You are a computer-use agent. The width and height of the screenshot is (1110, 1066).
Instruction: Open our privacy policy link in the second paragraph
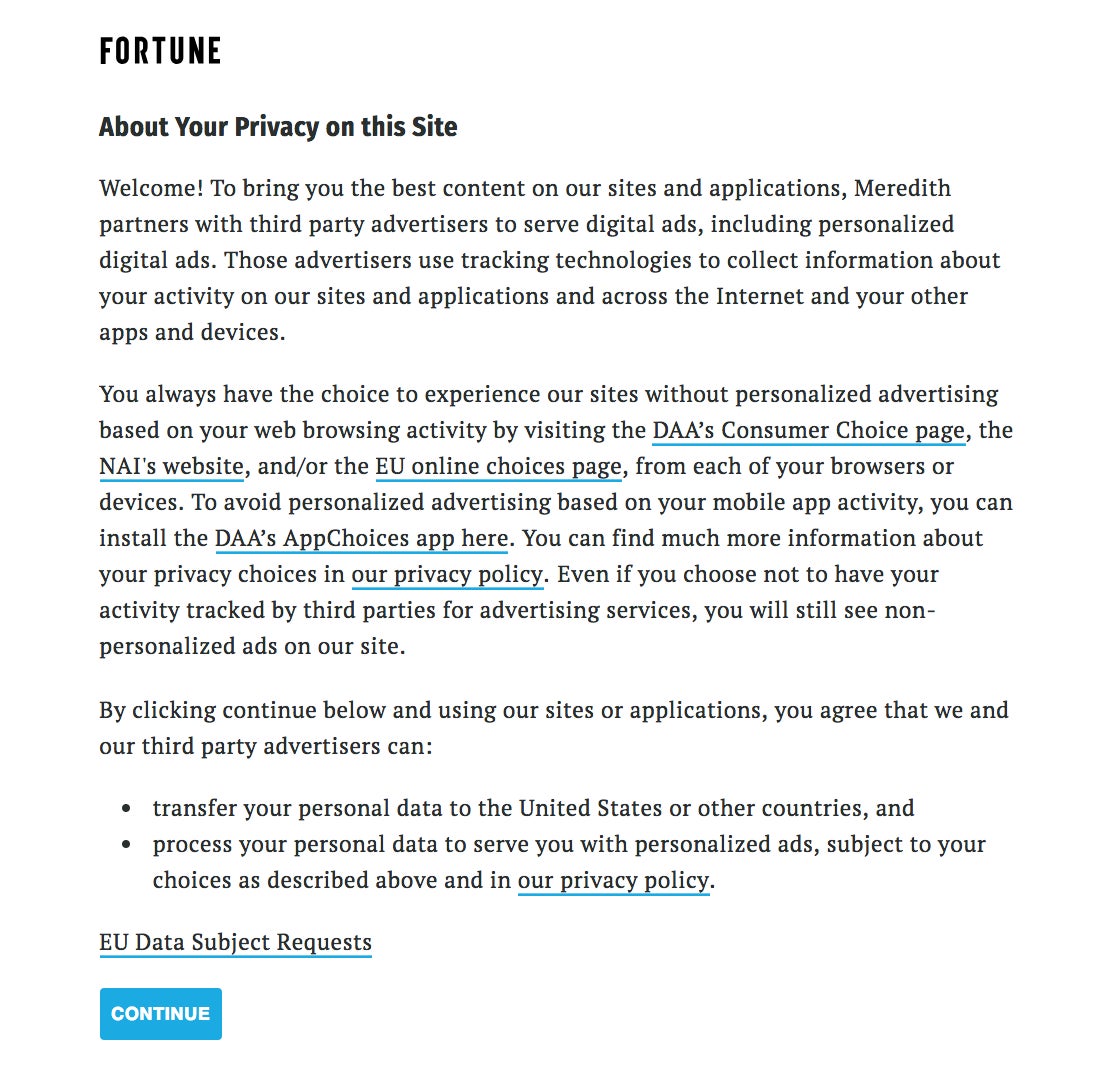(x=447, y=575)
